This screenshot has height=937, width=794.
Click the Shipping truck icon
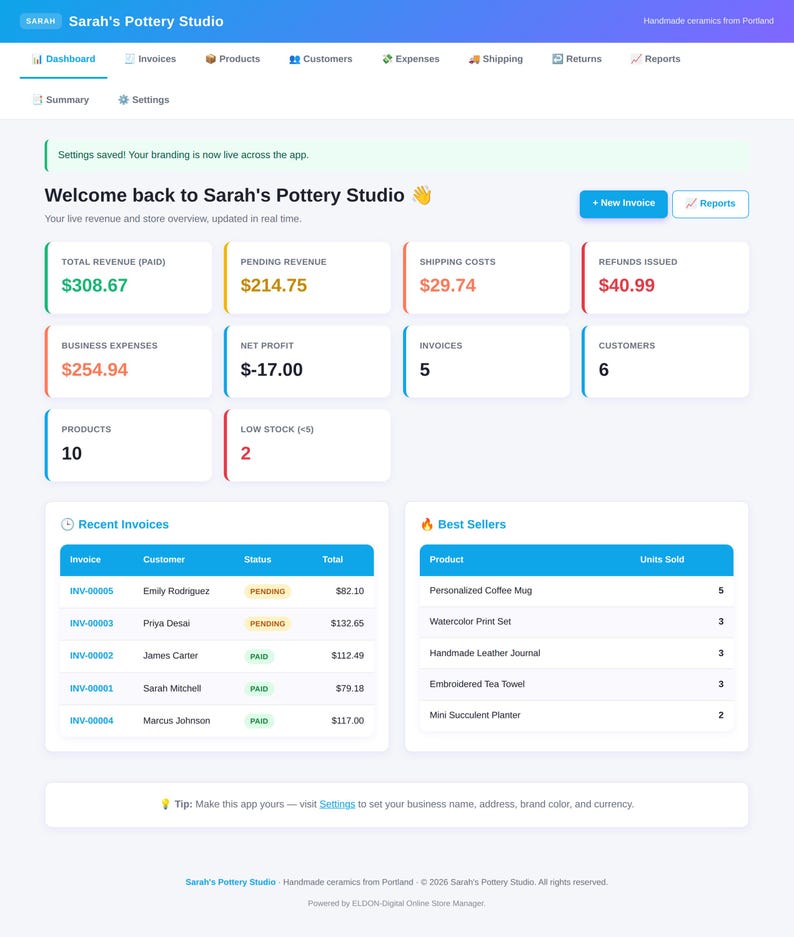click(474, 59)
